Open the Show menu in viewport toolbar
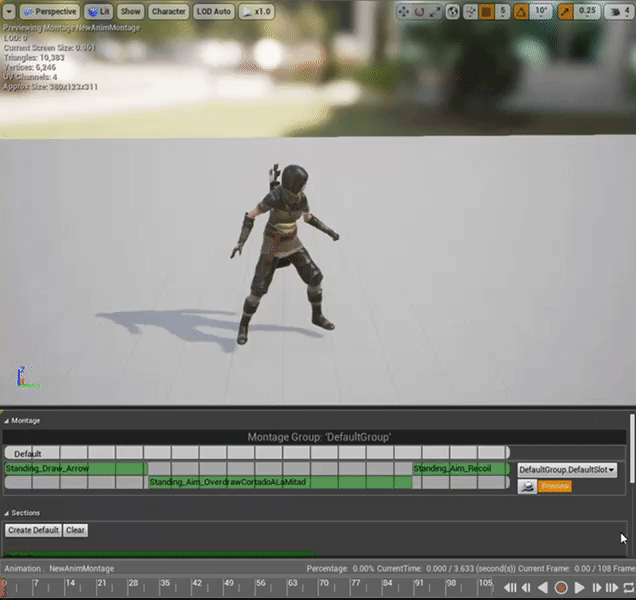The width and height of the screenshot is (636, 600). click(x=131, y=12)
